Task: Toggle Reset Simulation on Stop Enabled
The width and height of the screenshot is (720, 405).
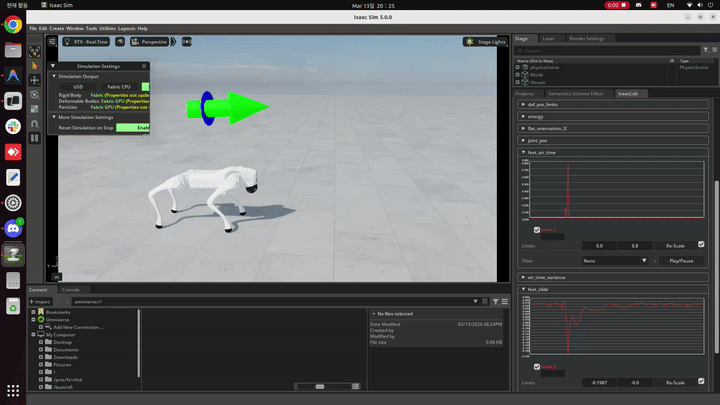Action: click(133, 128)
